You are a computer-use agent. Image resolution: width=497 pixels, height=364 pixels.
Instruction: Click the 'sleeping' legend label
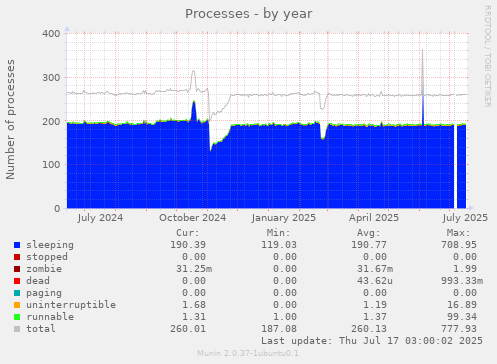click(x=50, y=245)
